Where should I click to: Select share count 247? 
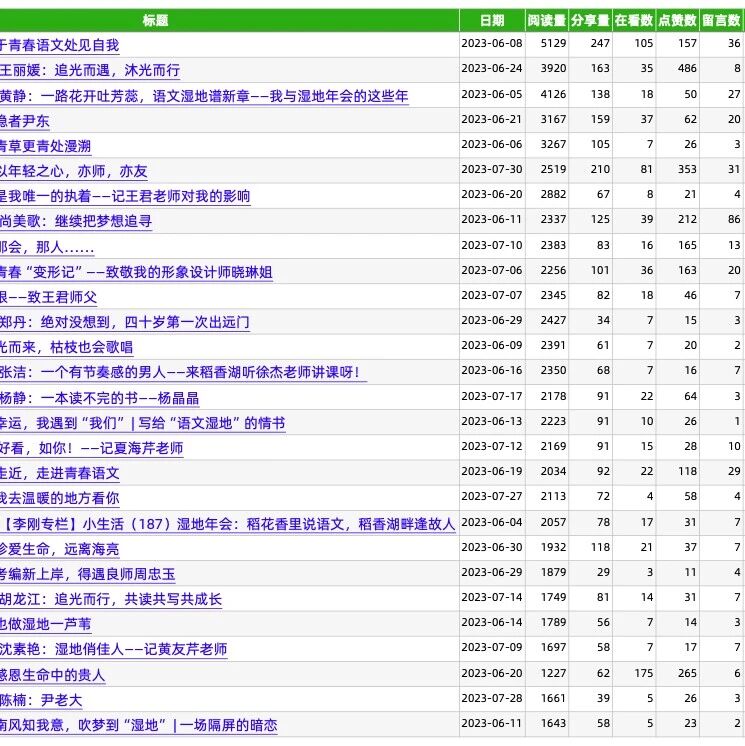tap(600, 43)
